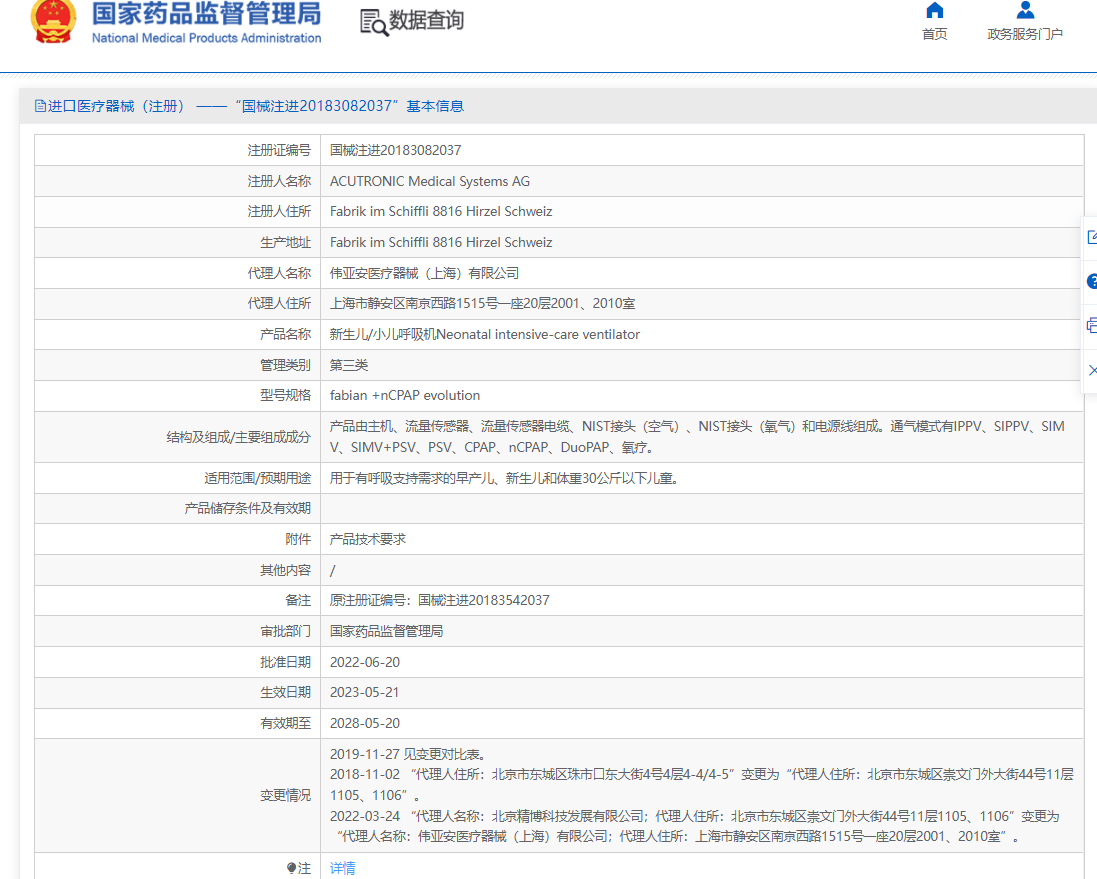Click the 注册人名称 row showing ACUTRONIC Medical Systems AG
Image resolution: width=1097 pixels, height=879 pixels.
tap(430, 181)
